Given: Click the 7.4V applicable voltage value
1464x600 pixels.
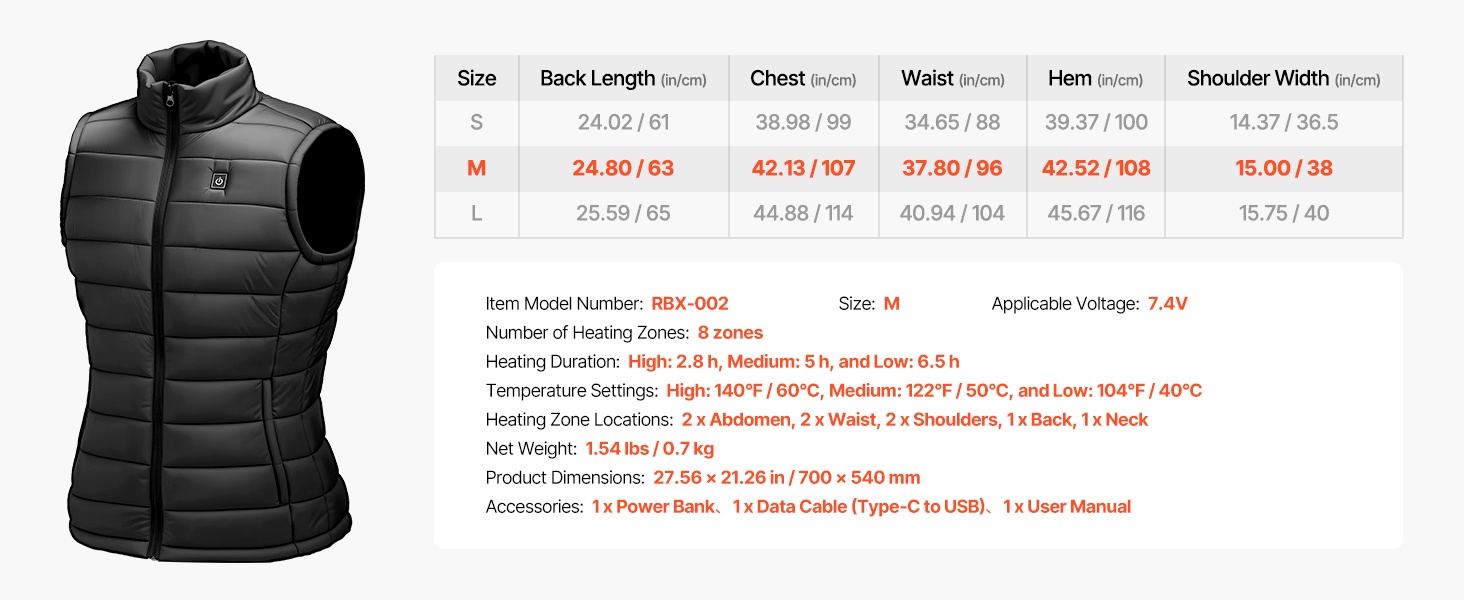Looking at the screenshot, I should [x=1167, y=303].
